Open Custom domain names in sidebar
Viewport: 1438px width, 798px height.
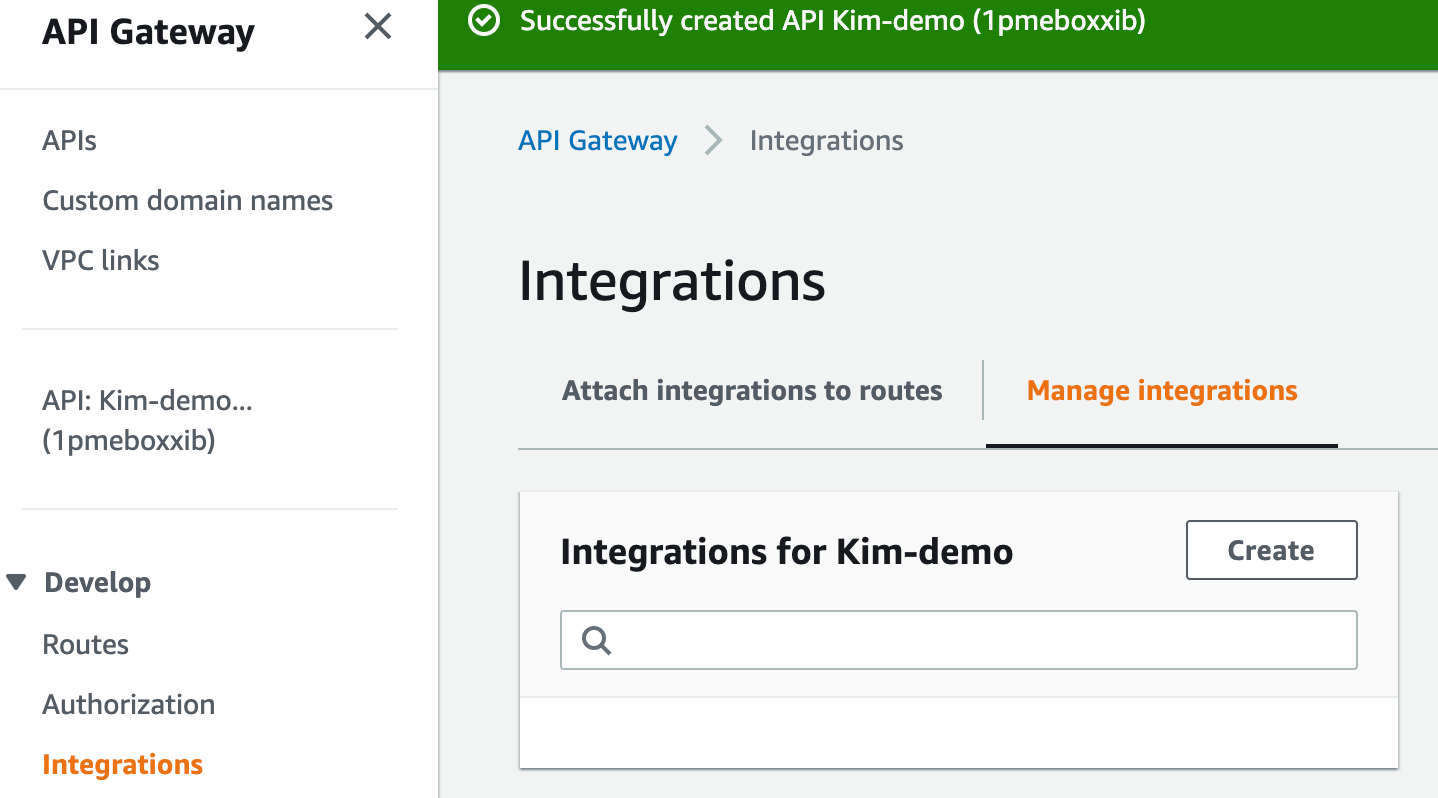tap(187, 200)
